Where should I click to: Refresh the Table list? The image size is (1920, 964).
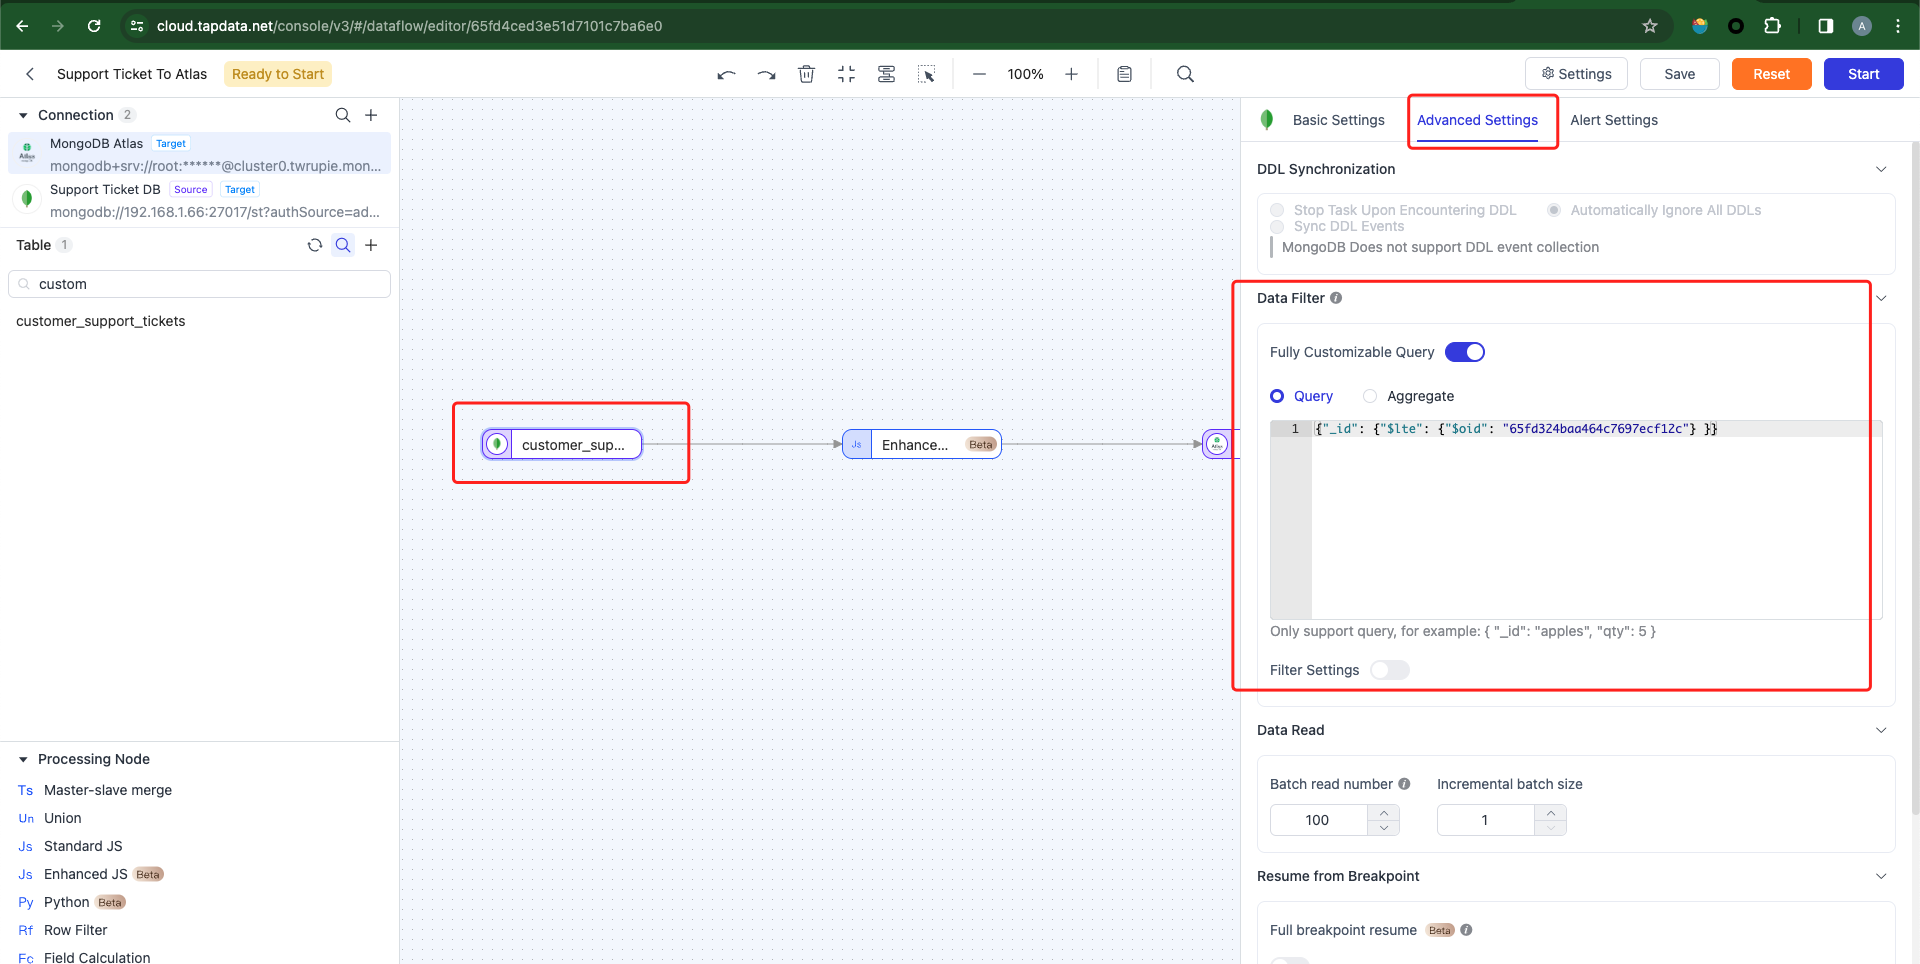click(x=315, y=245)
